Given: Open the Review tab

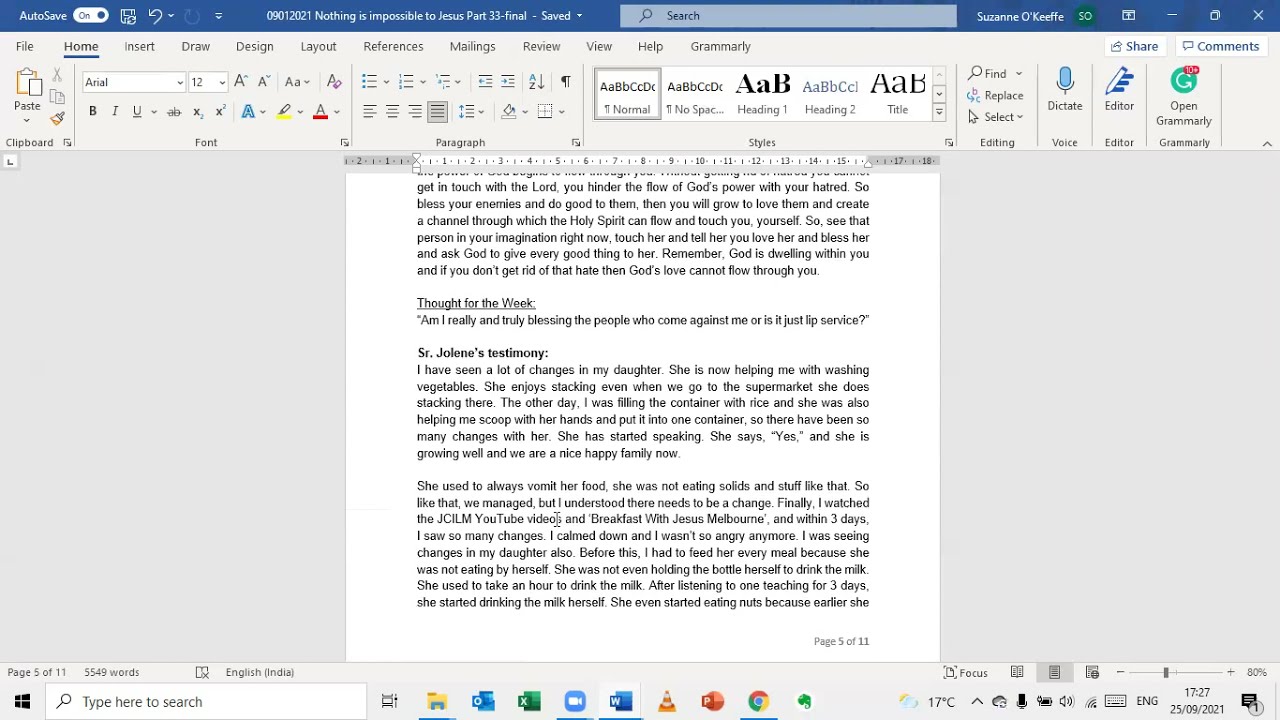Looking at the screenshot, I should coord(541,46).
